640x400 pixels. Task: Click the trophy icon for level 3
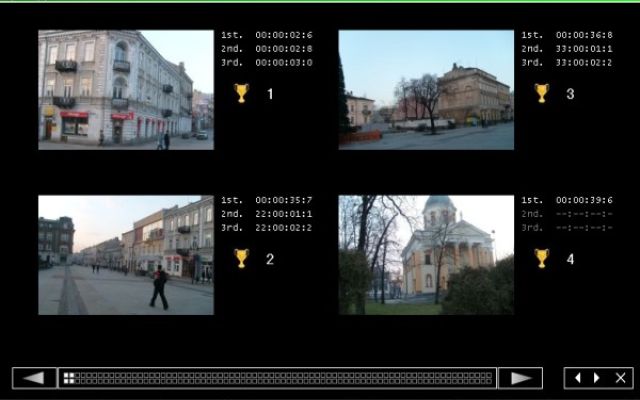[x=541, y=93]
